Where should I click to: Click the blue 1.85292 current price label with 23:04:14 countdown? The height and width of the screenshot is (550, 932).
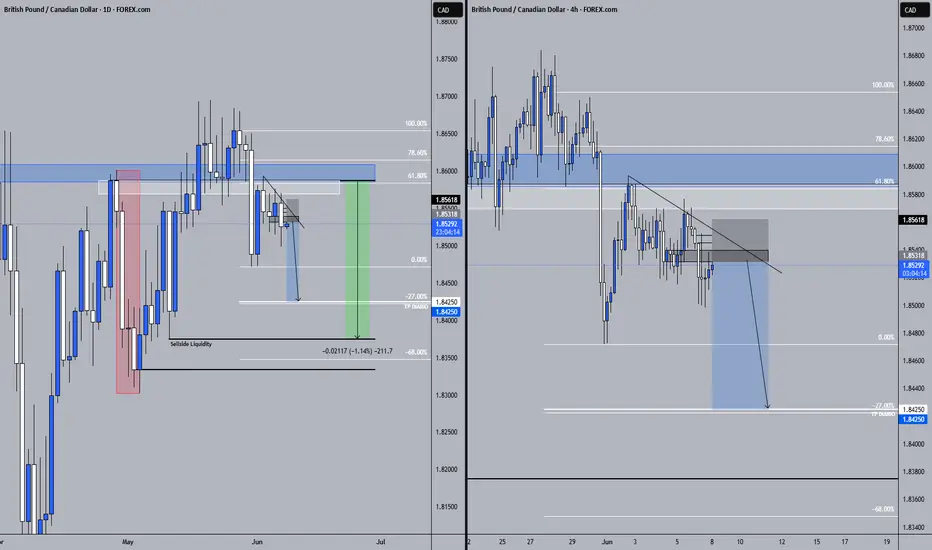(x=447, y=228)
